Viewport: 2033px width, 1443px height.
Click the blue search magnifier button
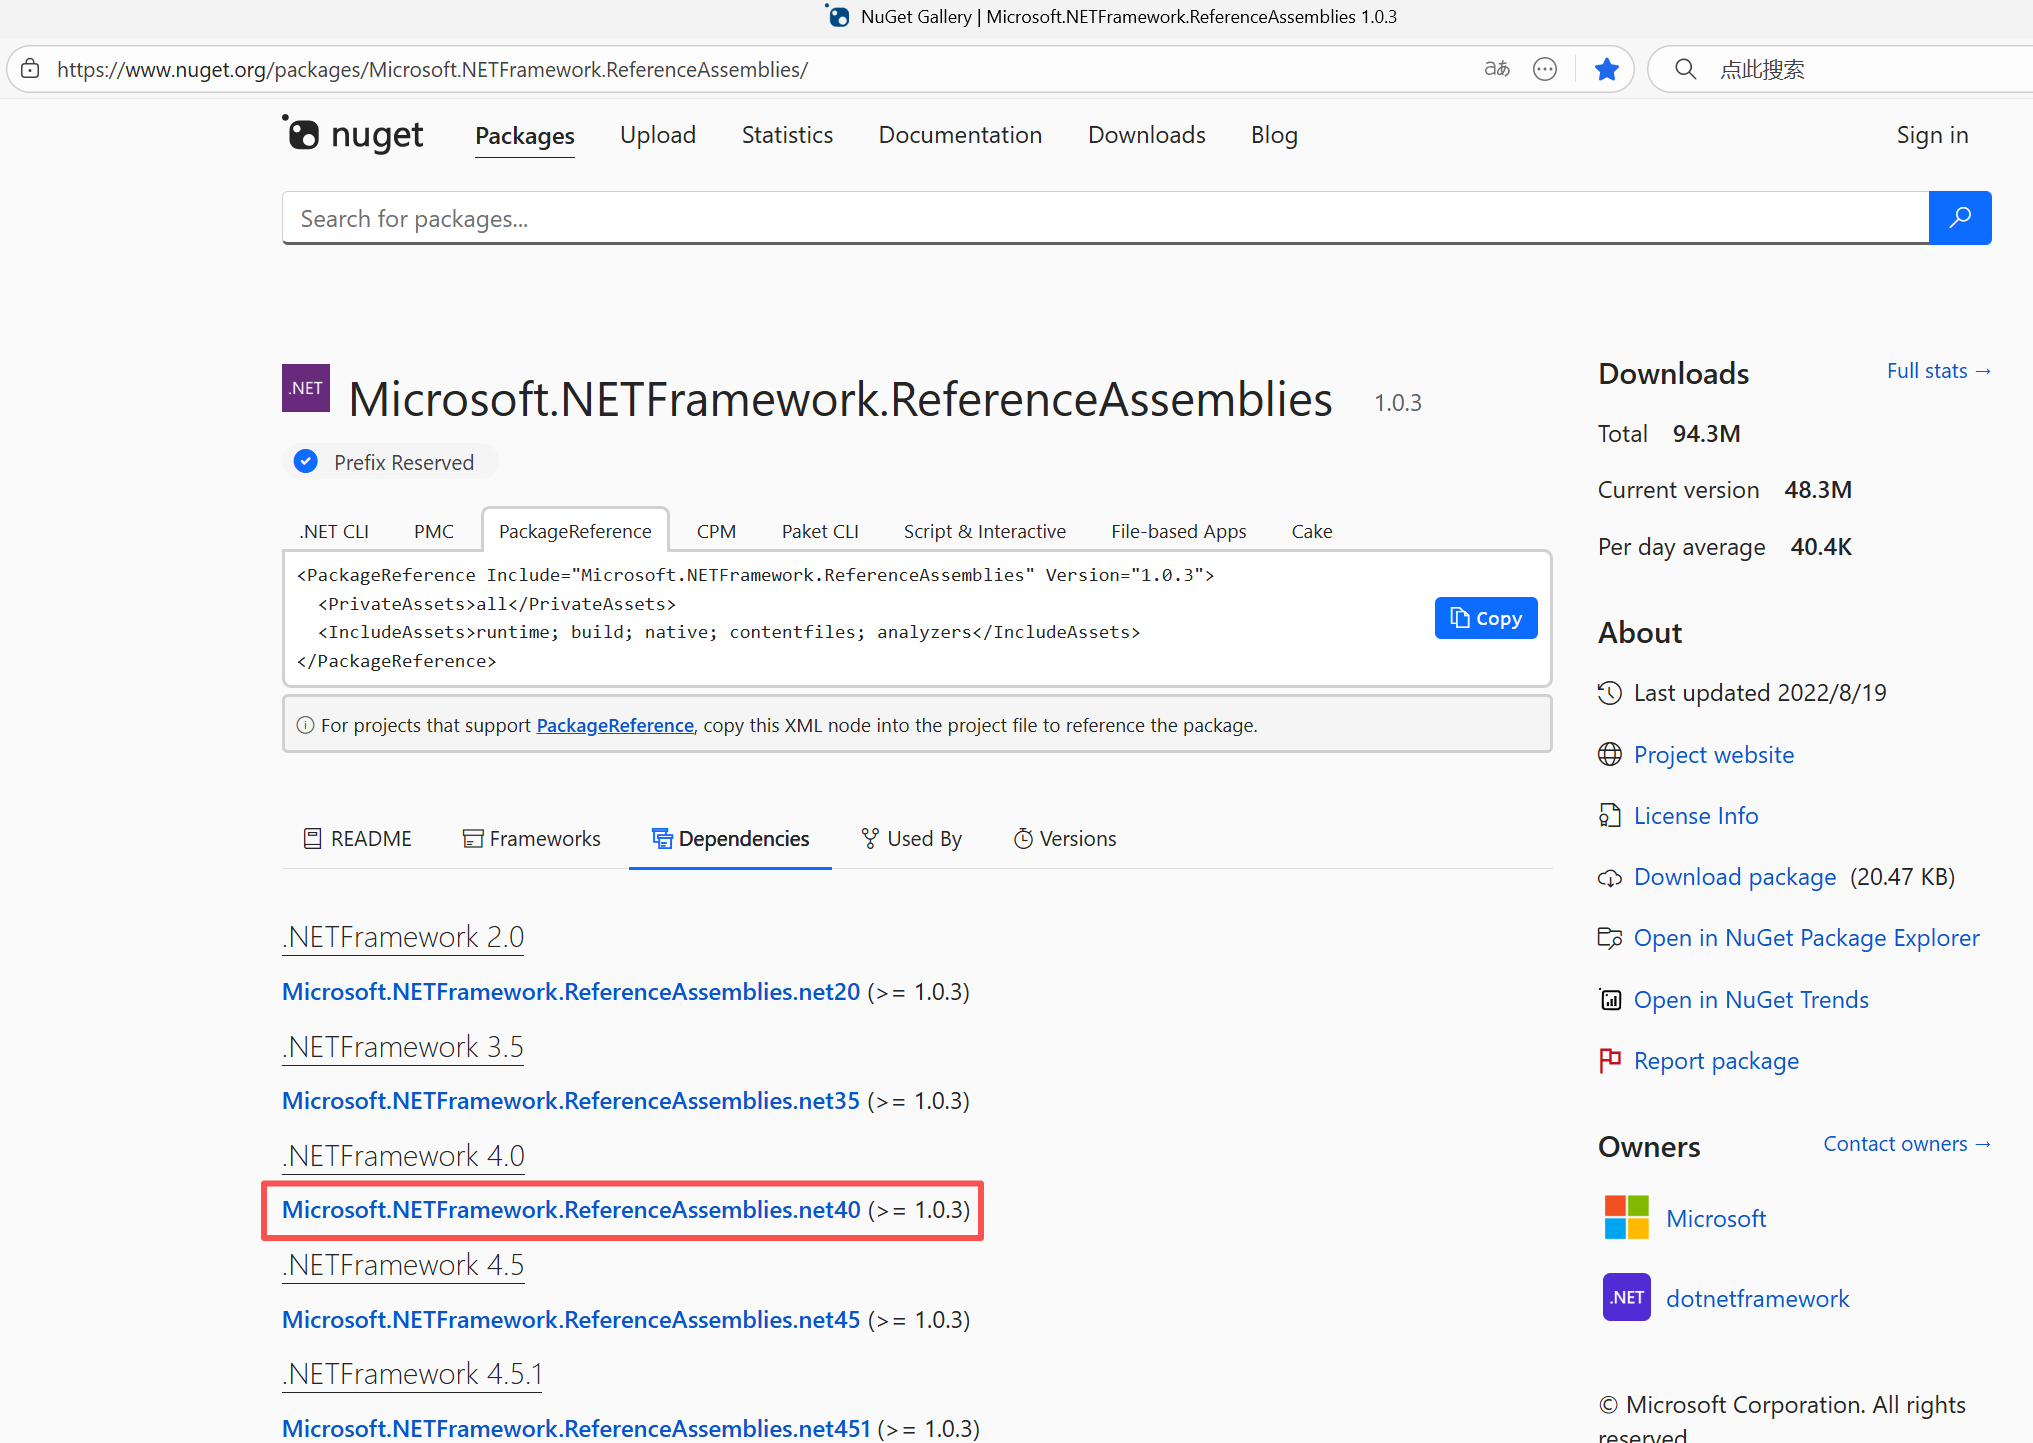1959,218
